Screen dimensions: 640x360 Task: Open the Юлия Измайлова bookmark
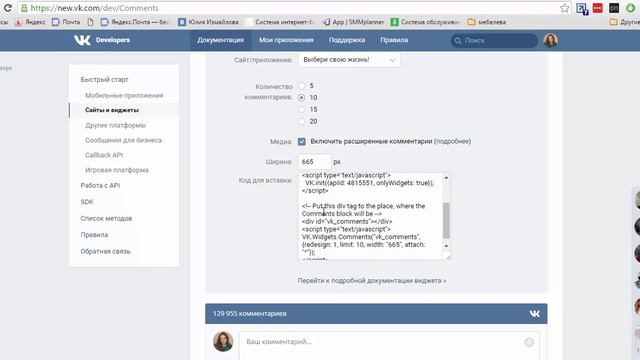pyautogui.click(x=208, y=22)
